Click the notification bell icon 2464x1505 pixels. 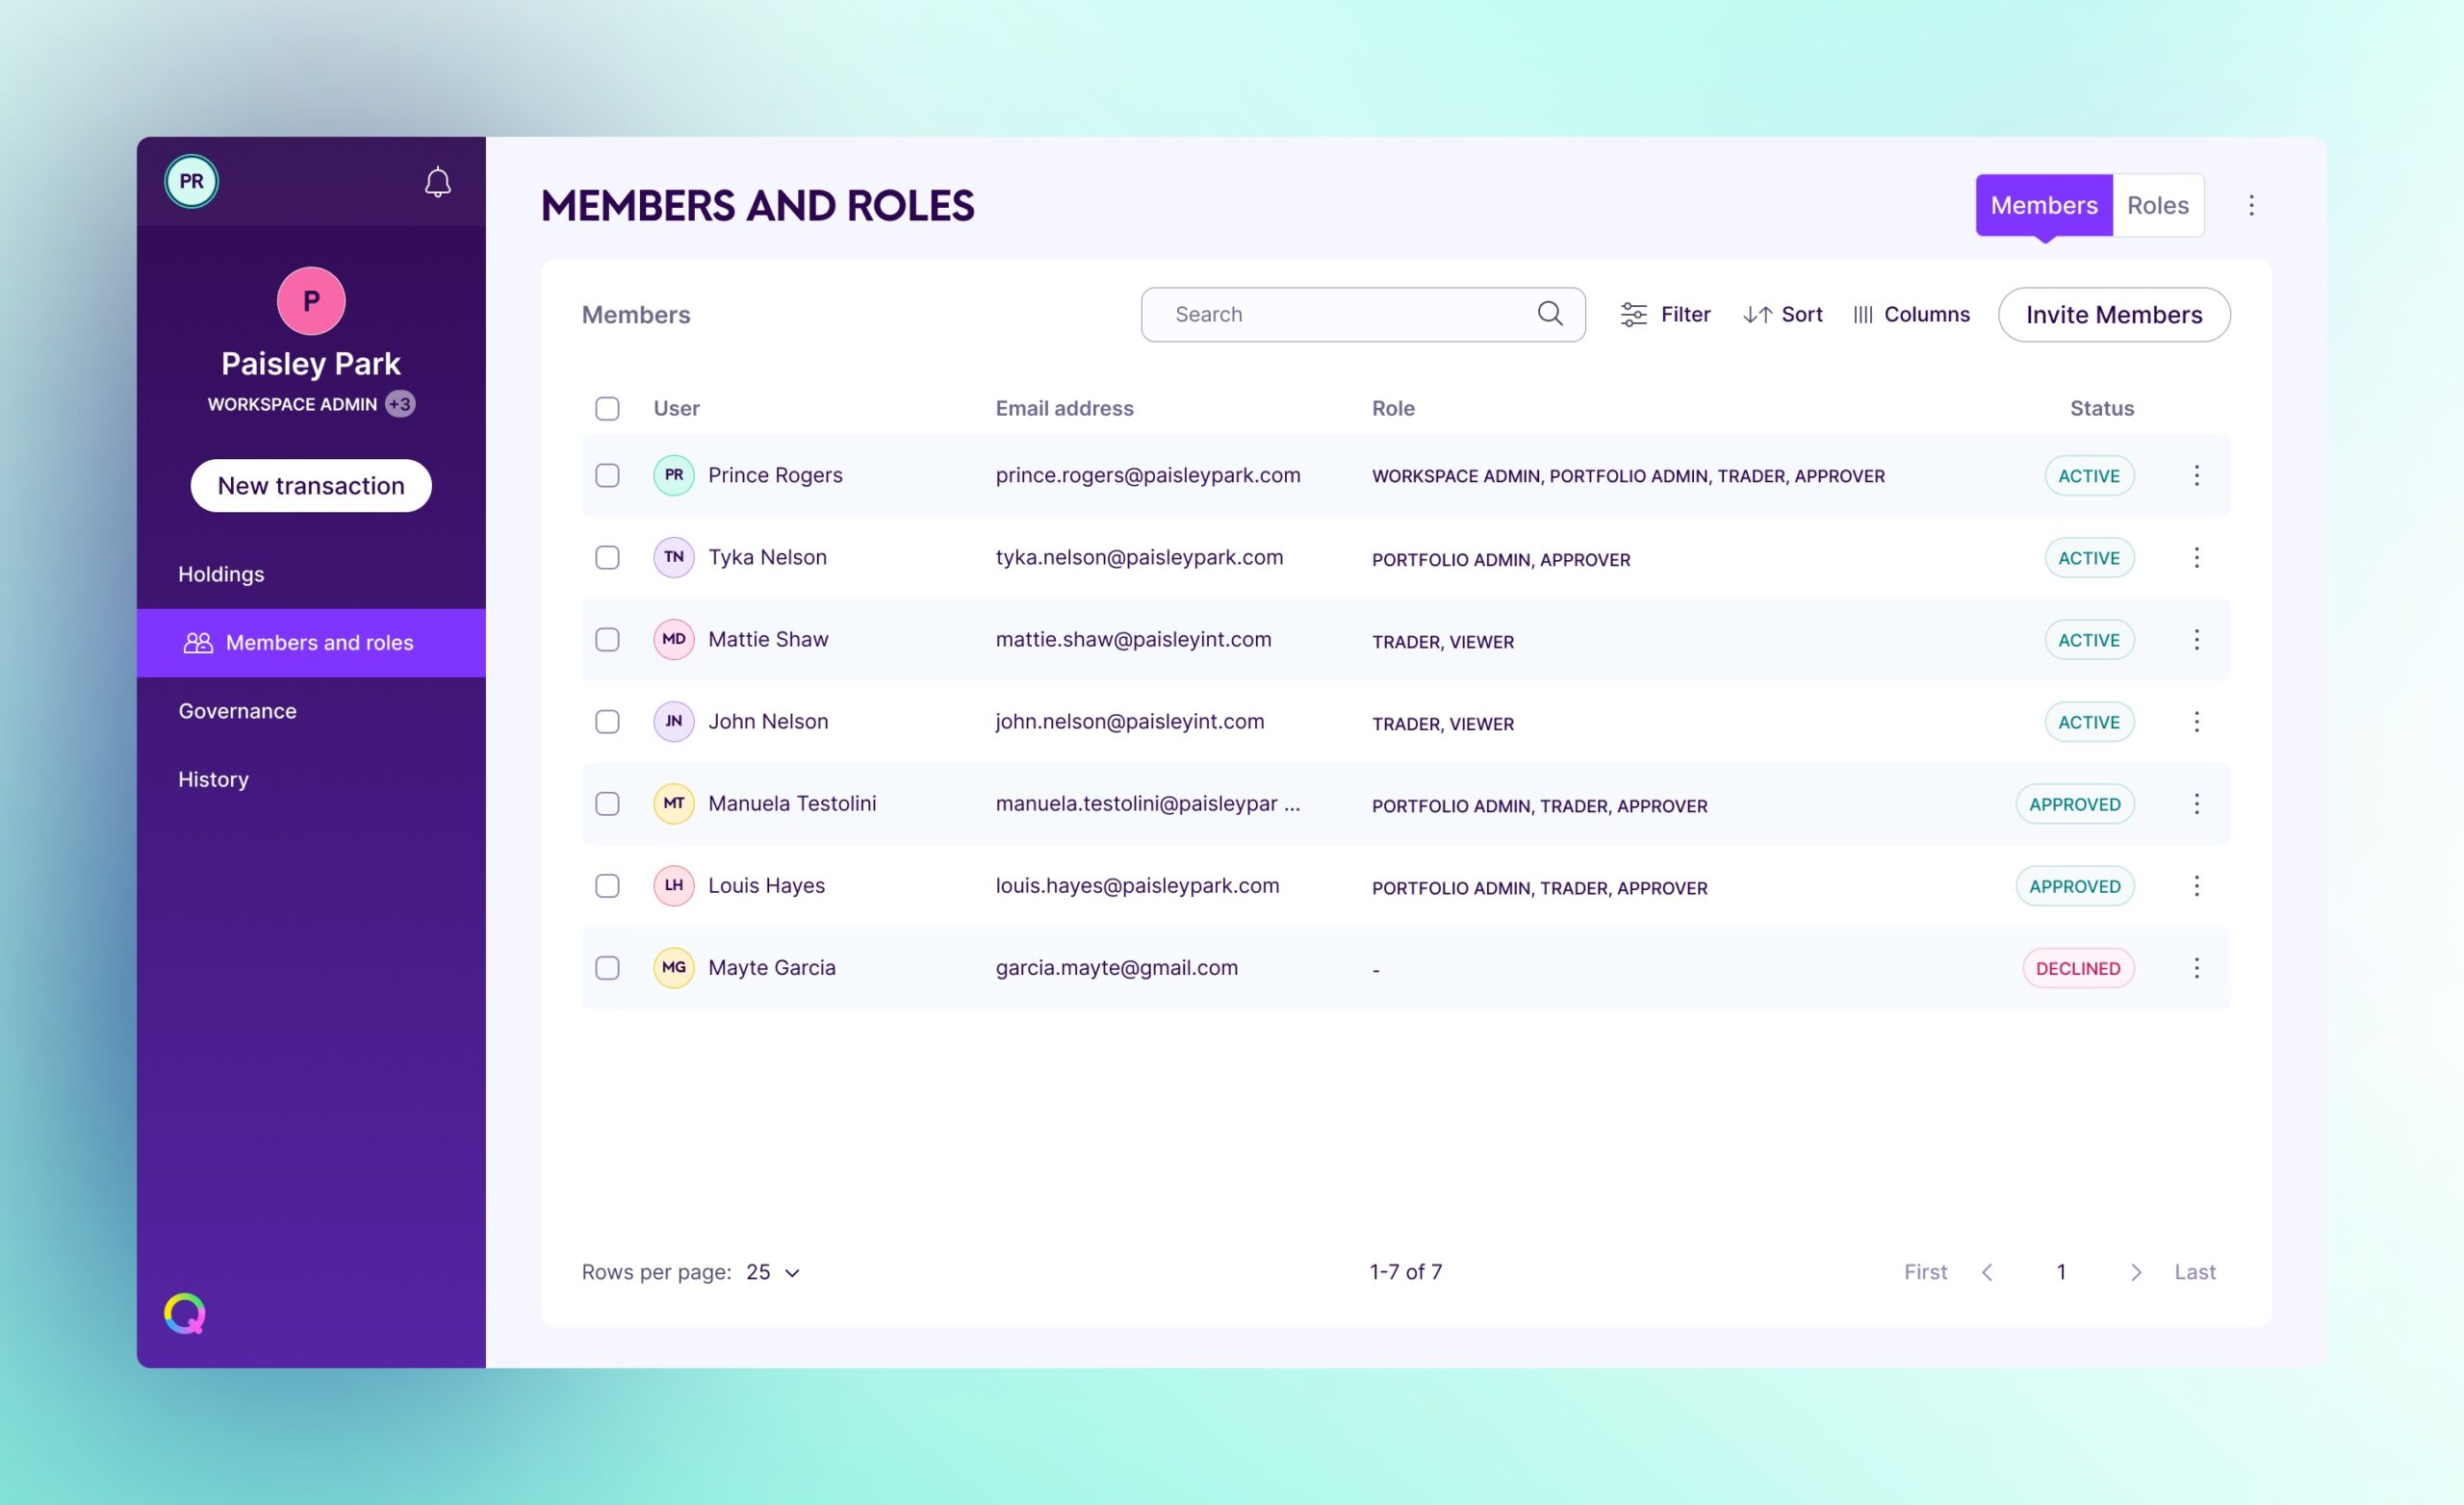tap(436, 181)
